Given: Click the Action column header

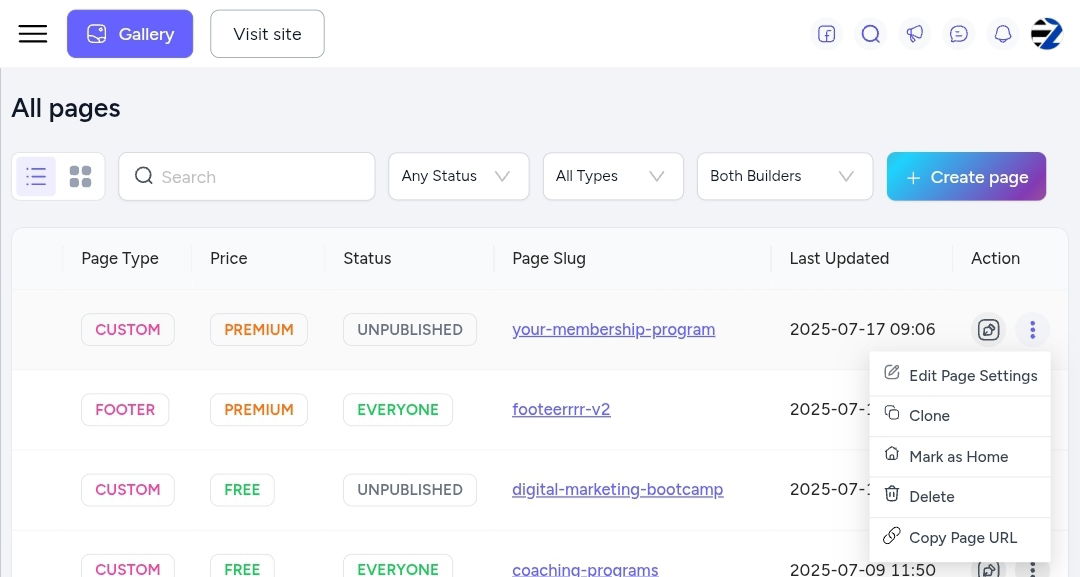Looking at the screenshot, I should pos(995,258).
